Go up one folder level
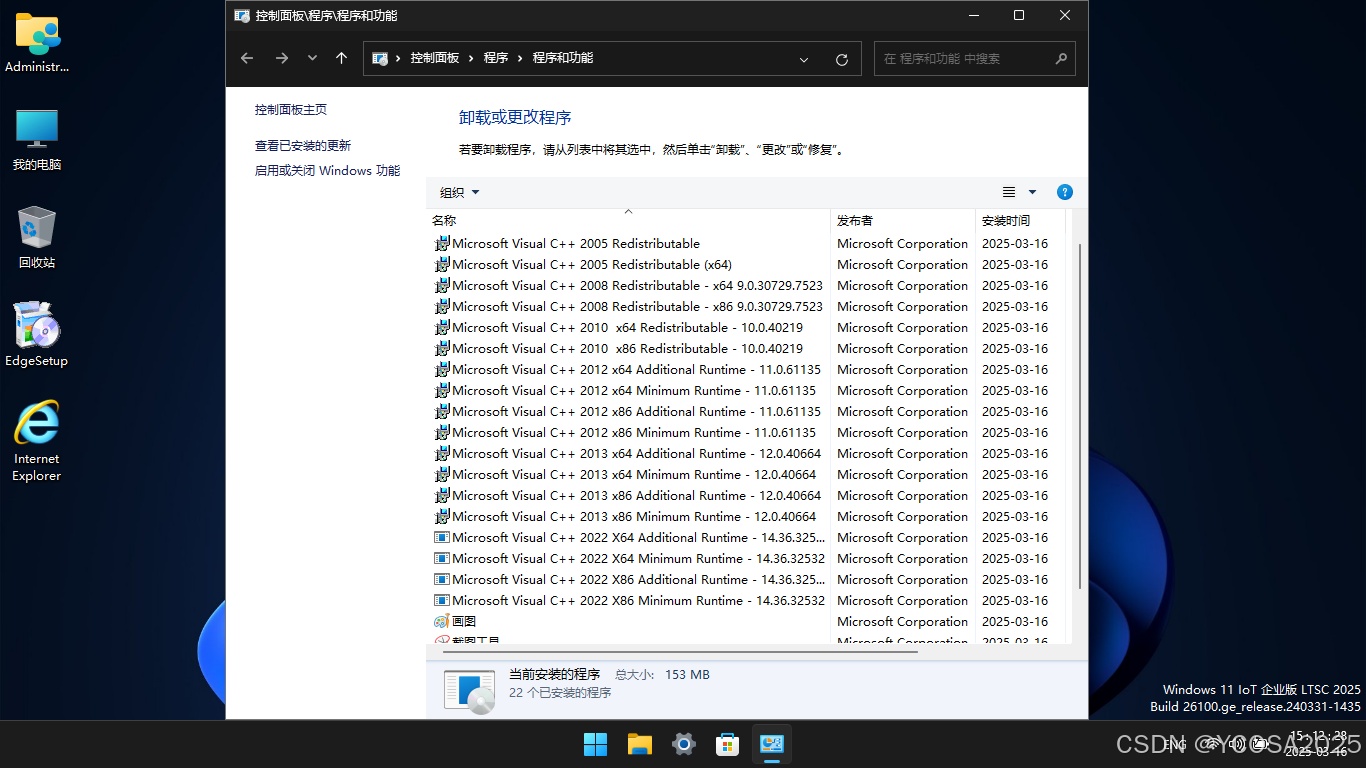Viewport: 1366px width, 768px height. pyautogui.click(x=341, y=59)
